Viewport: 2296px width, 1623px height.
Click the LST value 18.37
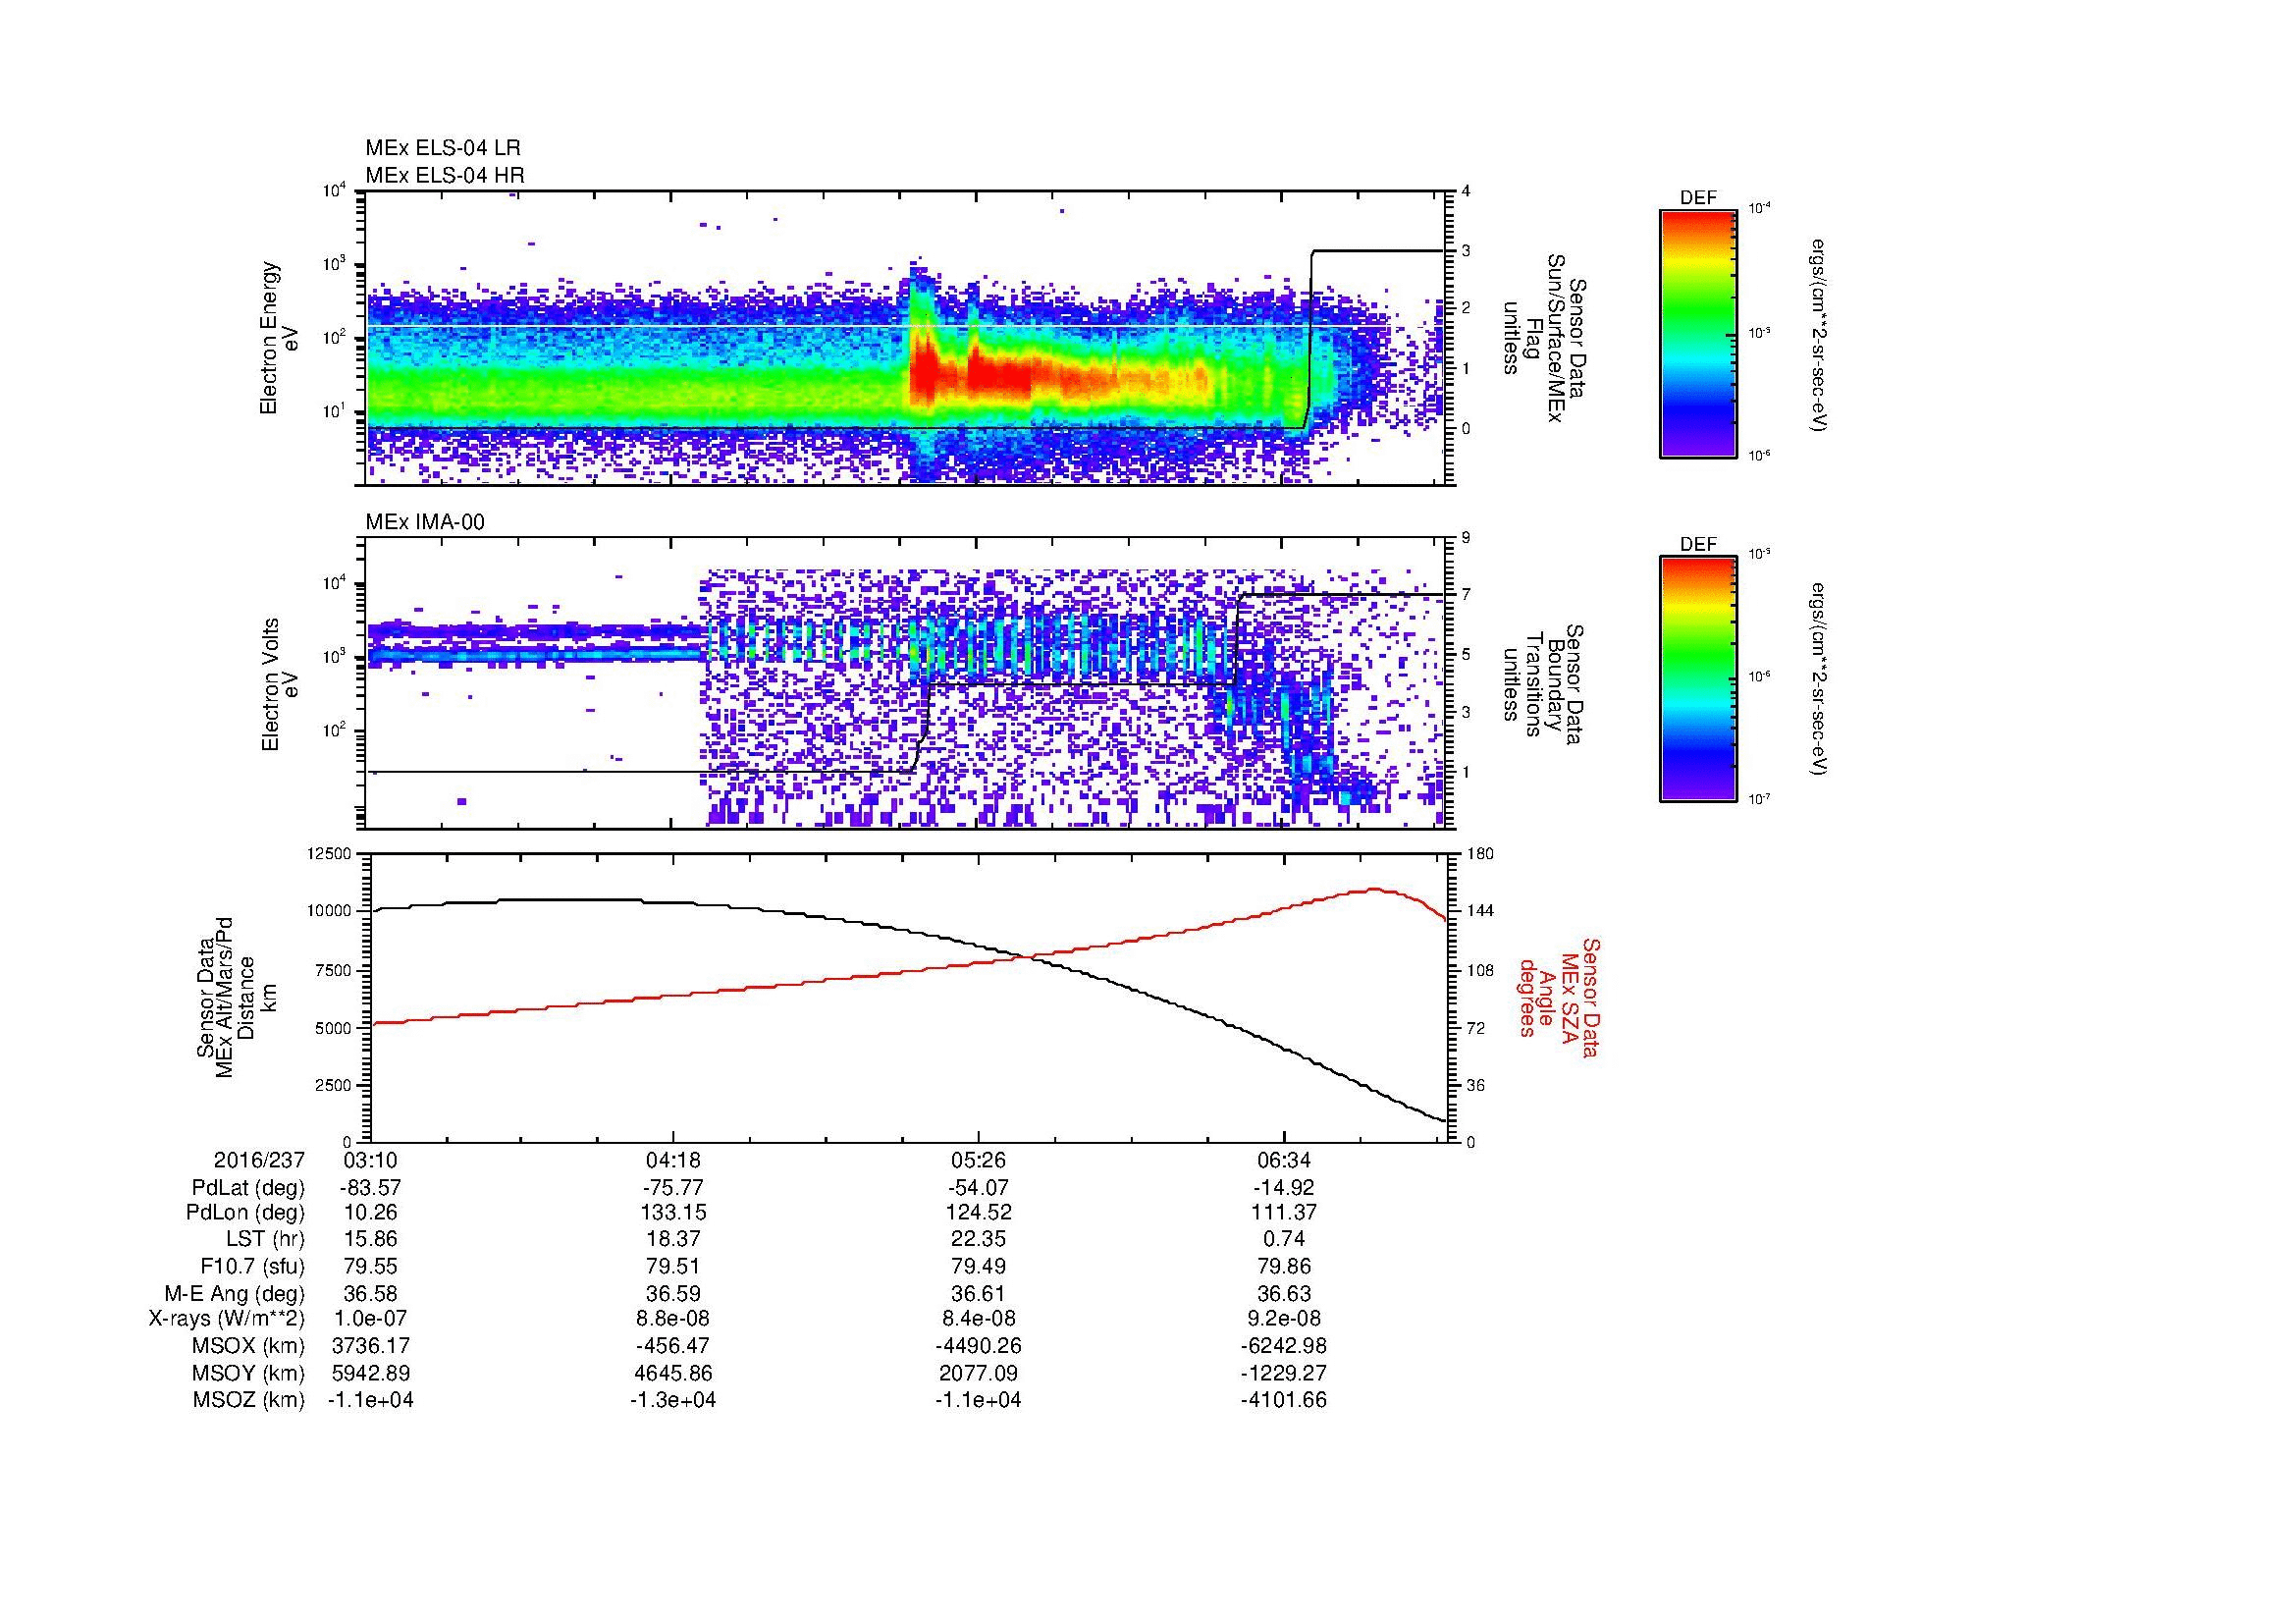pyautogui.click(x=673, y=1240)
